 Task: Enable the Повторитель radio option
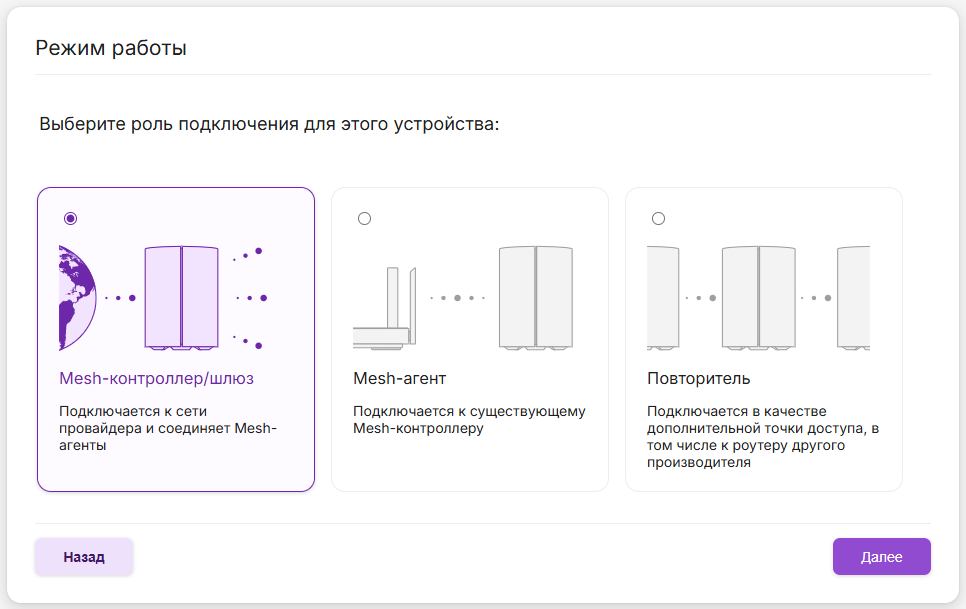[x=658, y=219]
